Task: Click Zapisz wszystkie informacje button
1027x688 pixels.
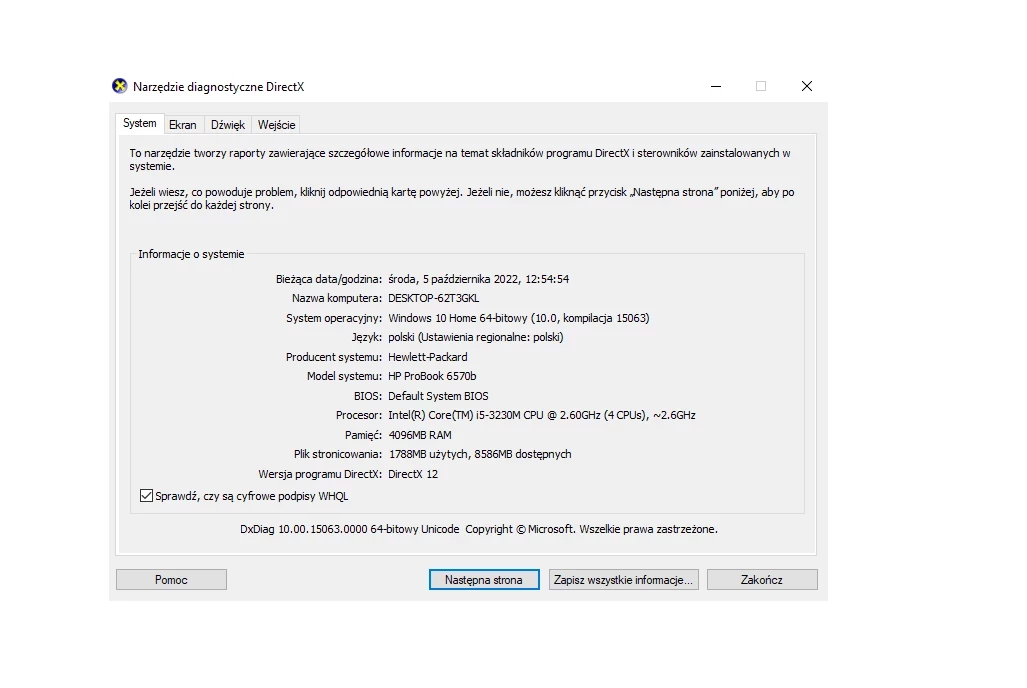Action: click(x=623, y=580)
